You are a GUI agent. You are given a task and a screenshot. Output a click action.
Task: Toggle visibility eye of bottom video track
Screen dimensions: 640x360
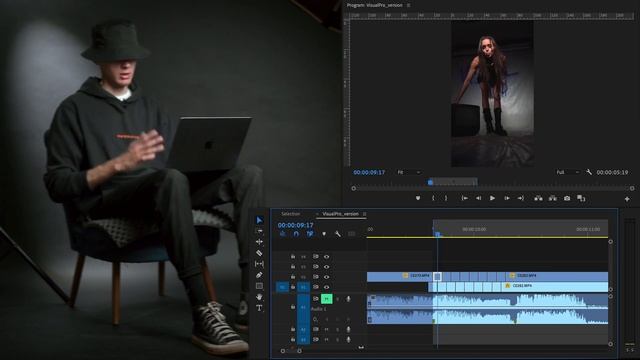point(327,287)
